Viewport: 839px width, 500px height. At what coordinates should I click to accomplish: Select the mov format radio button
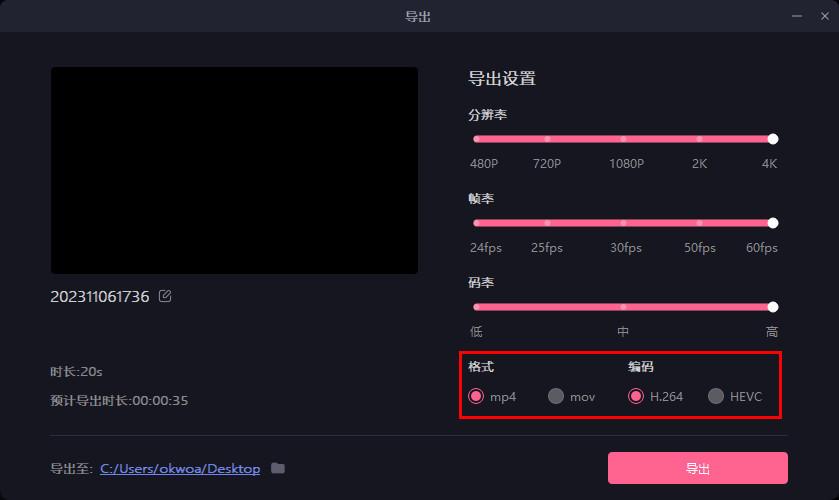[x=555, y=396]
